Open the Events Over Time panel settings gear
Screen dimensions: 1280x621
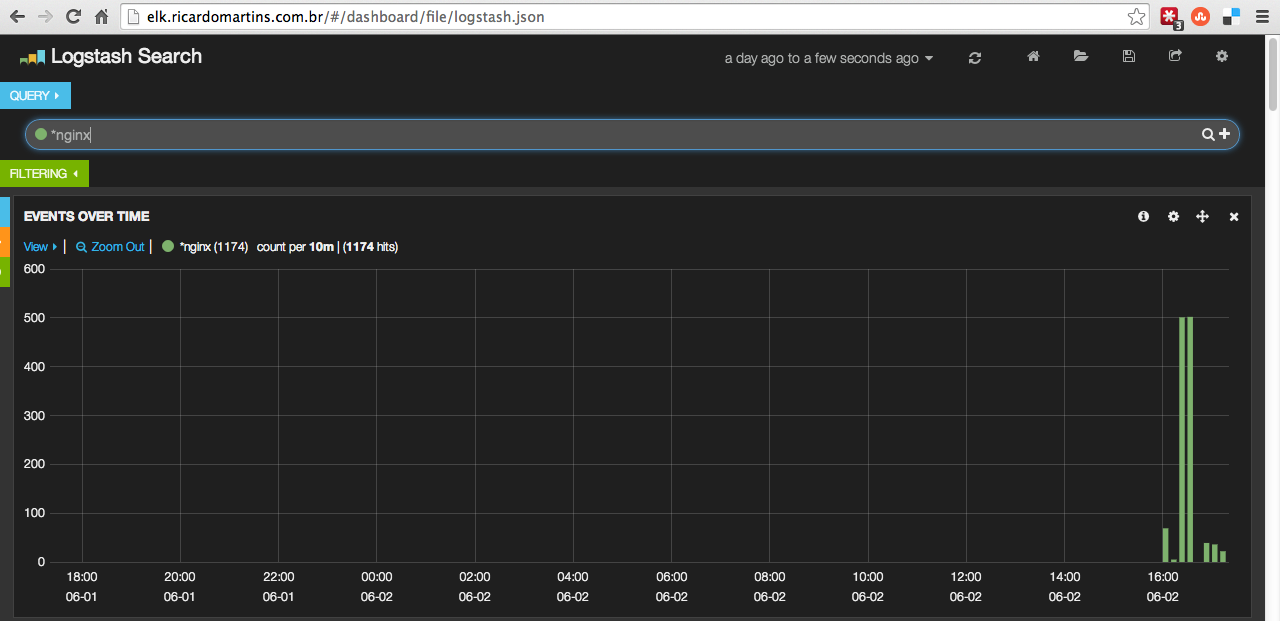point(1173,216)
